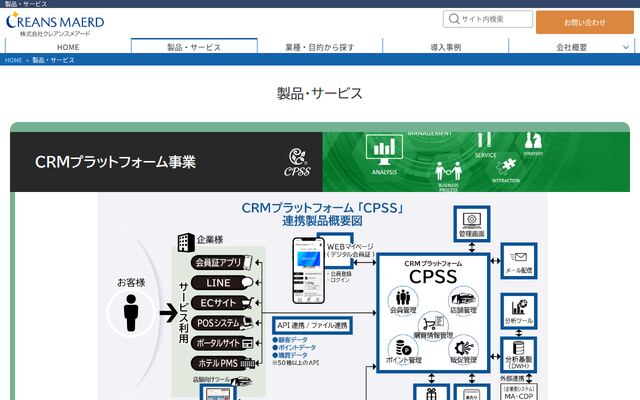Image resolution: width=640 pixels, height=400 pixels.
Task: Click the ※50種以上のAPI note
Action: point(296,362)
